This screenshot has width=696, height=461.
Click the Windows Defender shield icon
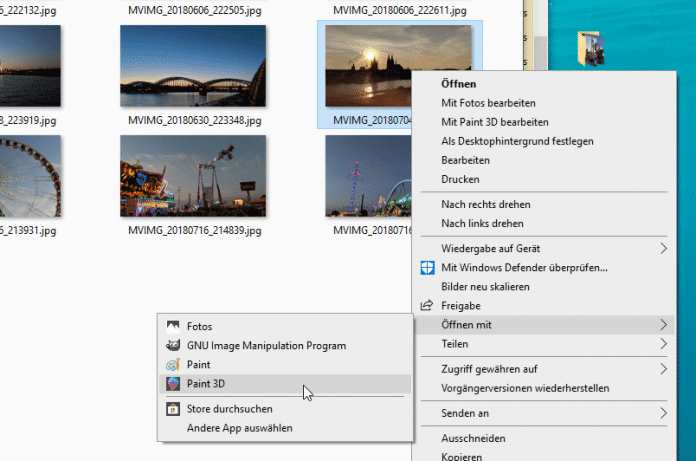click(x=427, y=268)
